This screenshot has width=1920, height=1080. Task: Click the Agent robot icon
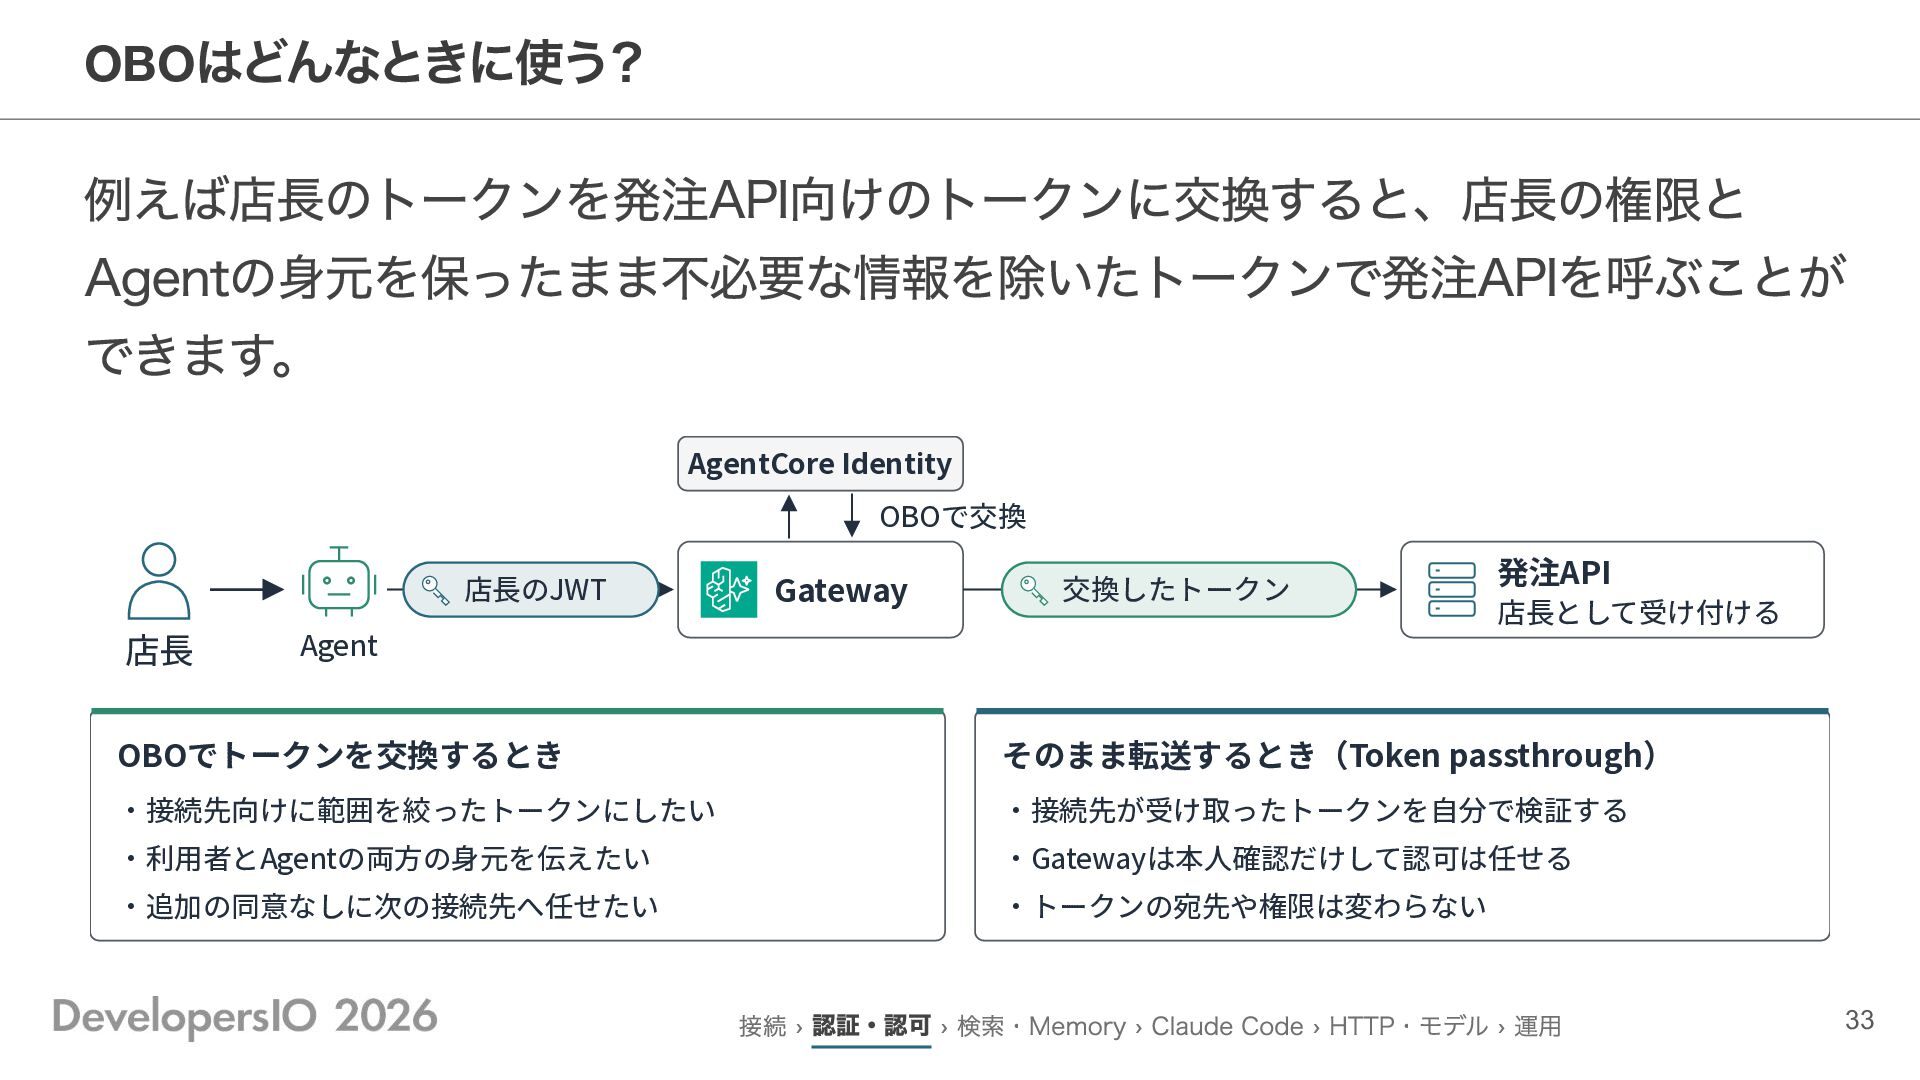point(339,581)
